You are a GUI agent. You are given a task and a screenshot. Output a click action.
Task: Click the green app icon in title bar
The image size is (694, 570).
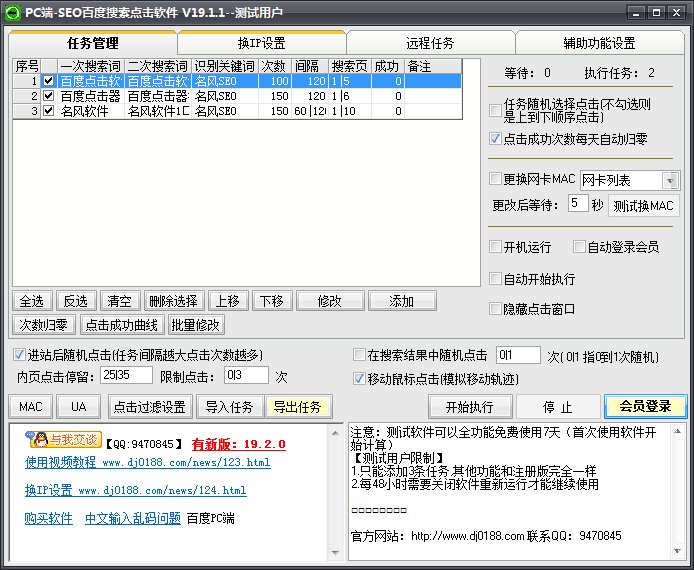pyautogui.click(x=13, y=12)
